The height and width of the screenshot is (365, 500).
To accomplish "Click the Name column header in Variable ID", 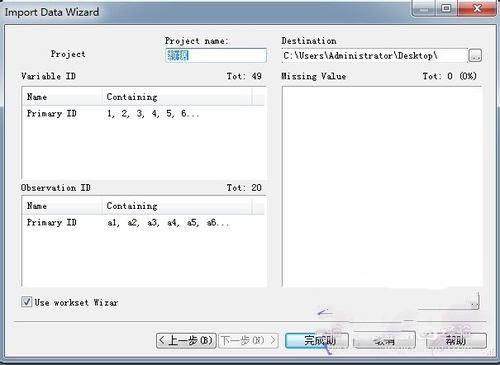I will tap(63, 97).
